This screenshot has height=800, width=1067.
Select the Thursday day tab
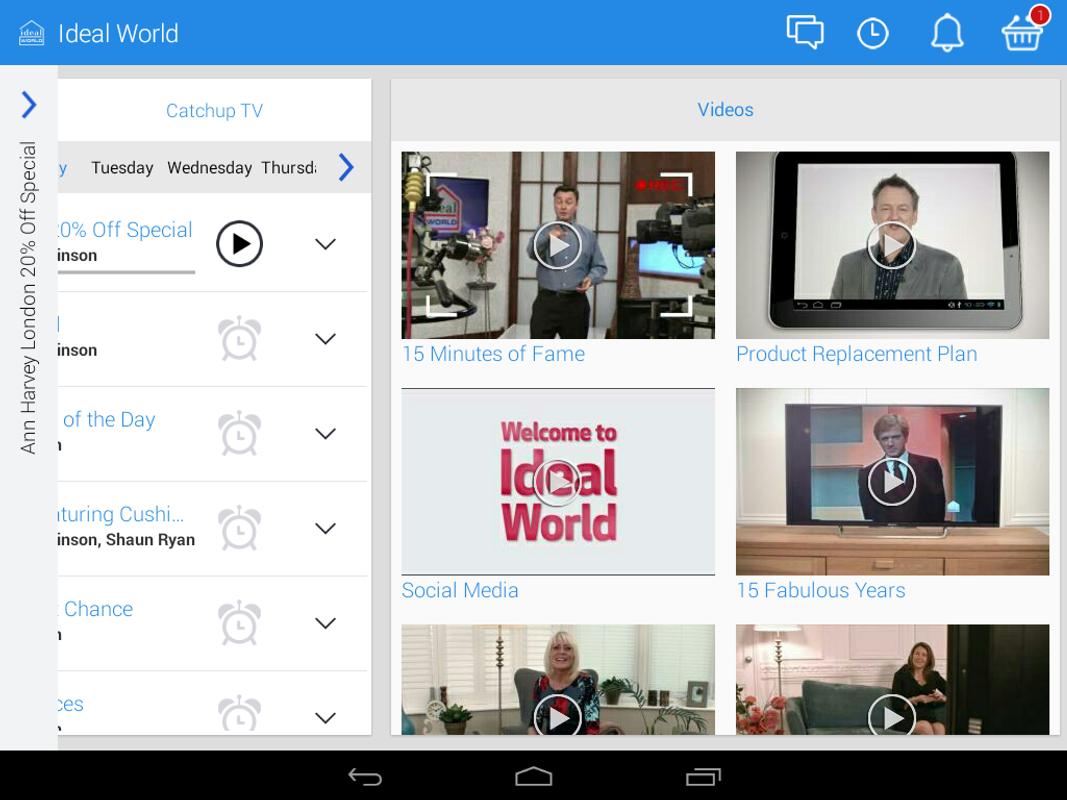point(289,167)
